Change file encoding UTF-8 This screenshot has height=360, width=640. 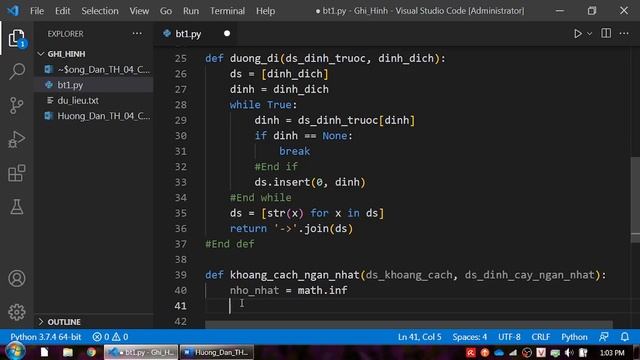(509, 337)
